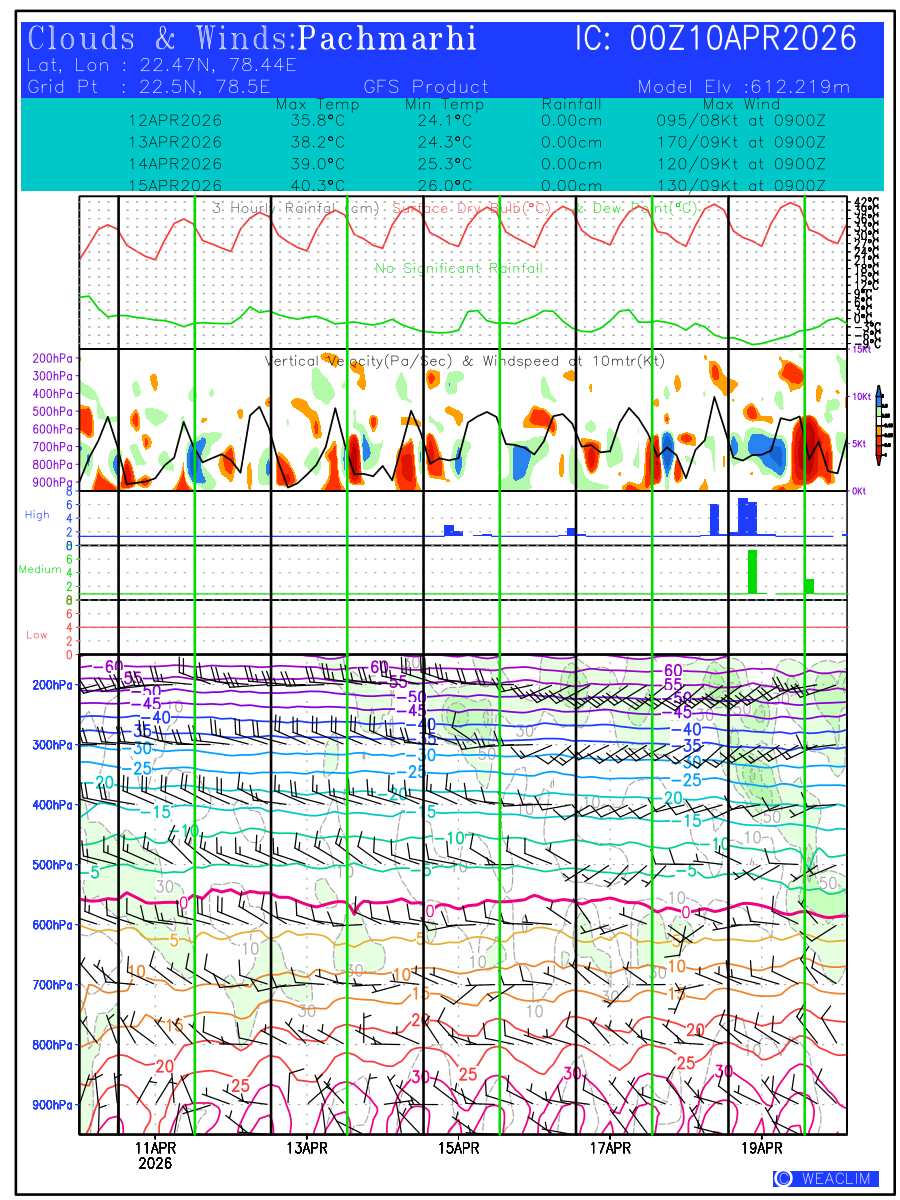Select the IC: 00Z10APR2026 timestamp
This screenshot has width=900, height=1200.
click(716, 39)
